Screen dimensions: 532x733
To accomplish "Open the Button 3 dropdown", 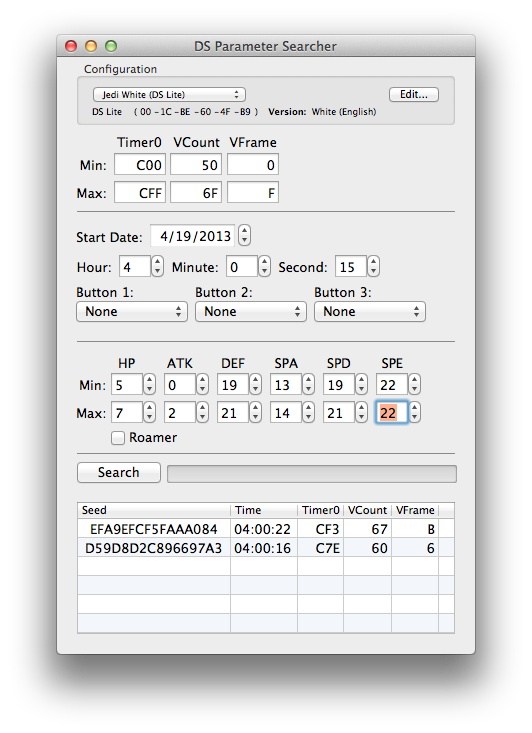I will pyautogui.click(x=370, y=312).
